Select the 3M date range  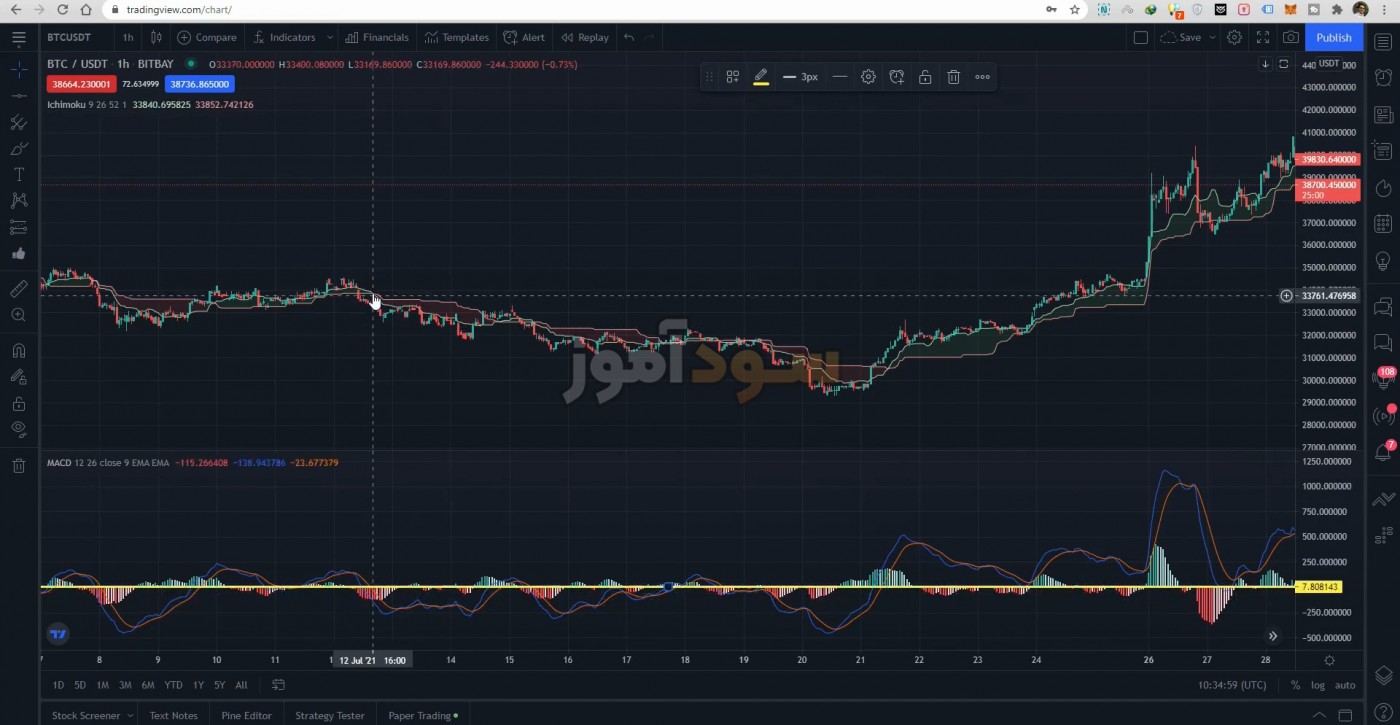[125, 685]
